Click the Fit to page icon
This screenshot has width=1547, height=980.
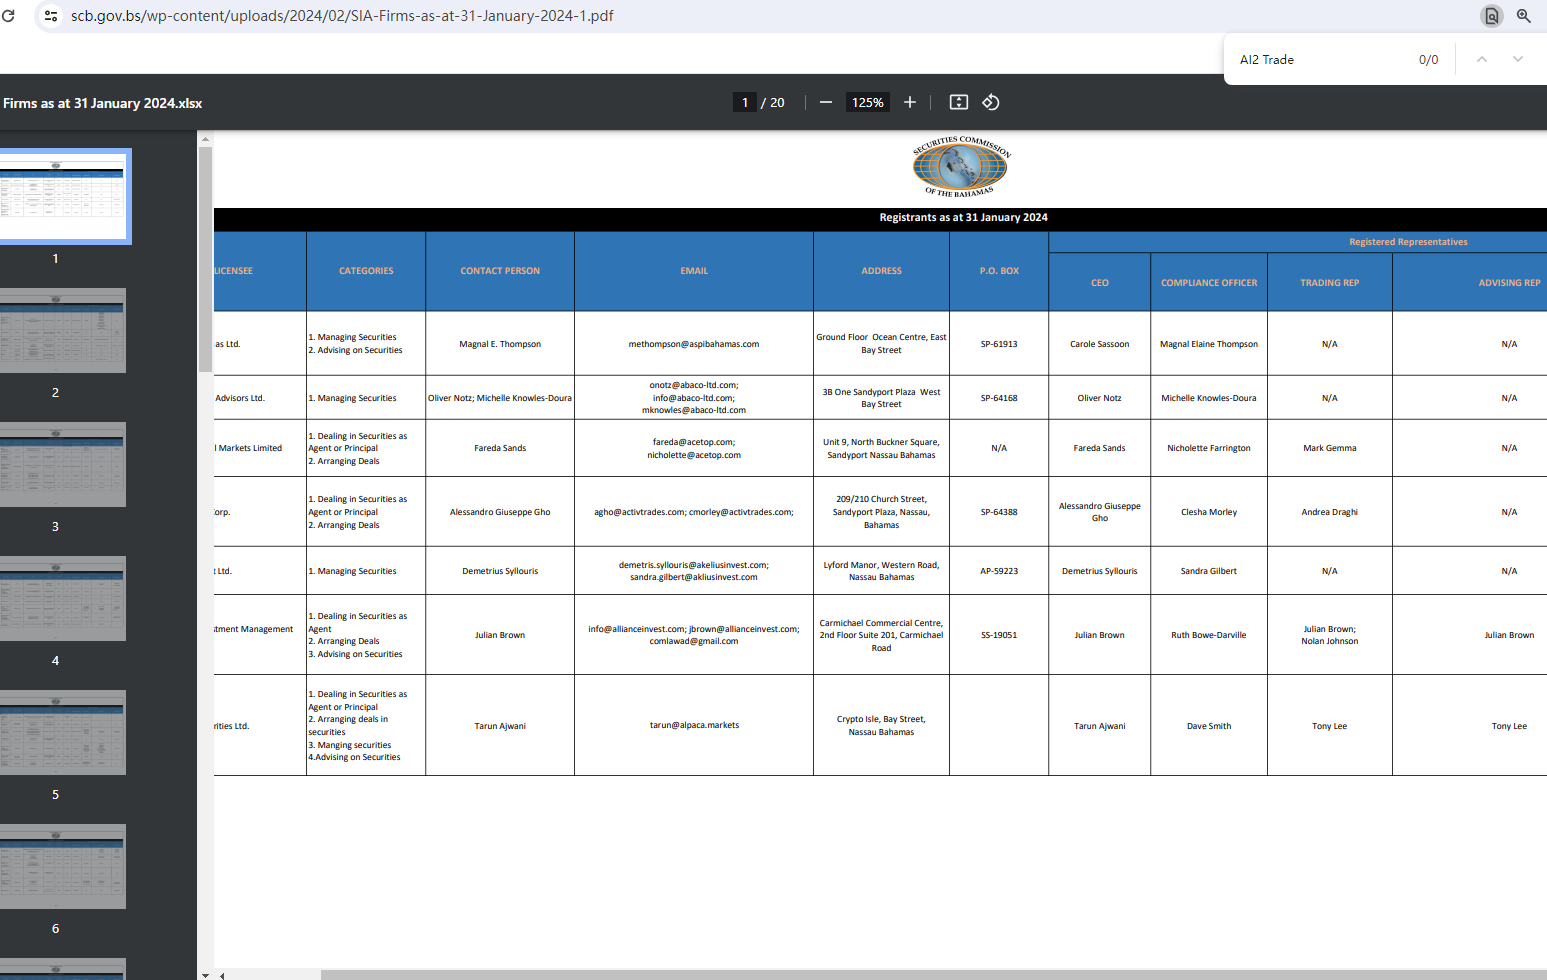coord(959,102)
